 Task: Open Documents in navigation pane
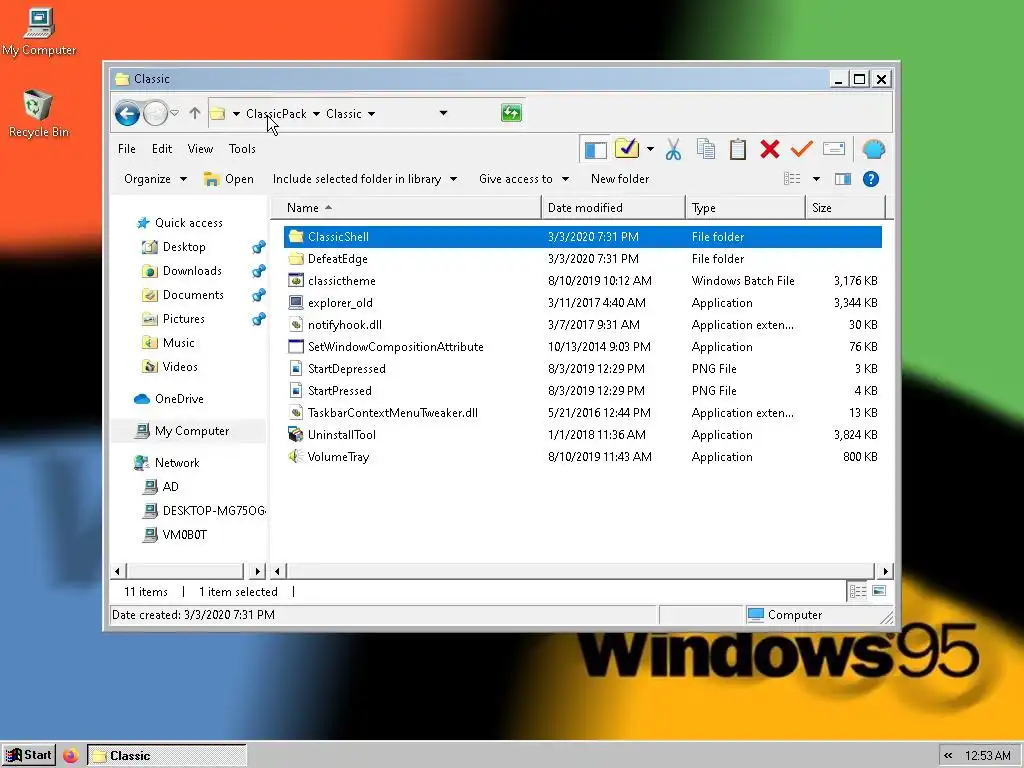184,295
